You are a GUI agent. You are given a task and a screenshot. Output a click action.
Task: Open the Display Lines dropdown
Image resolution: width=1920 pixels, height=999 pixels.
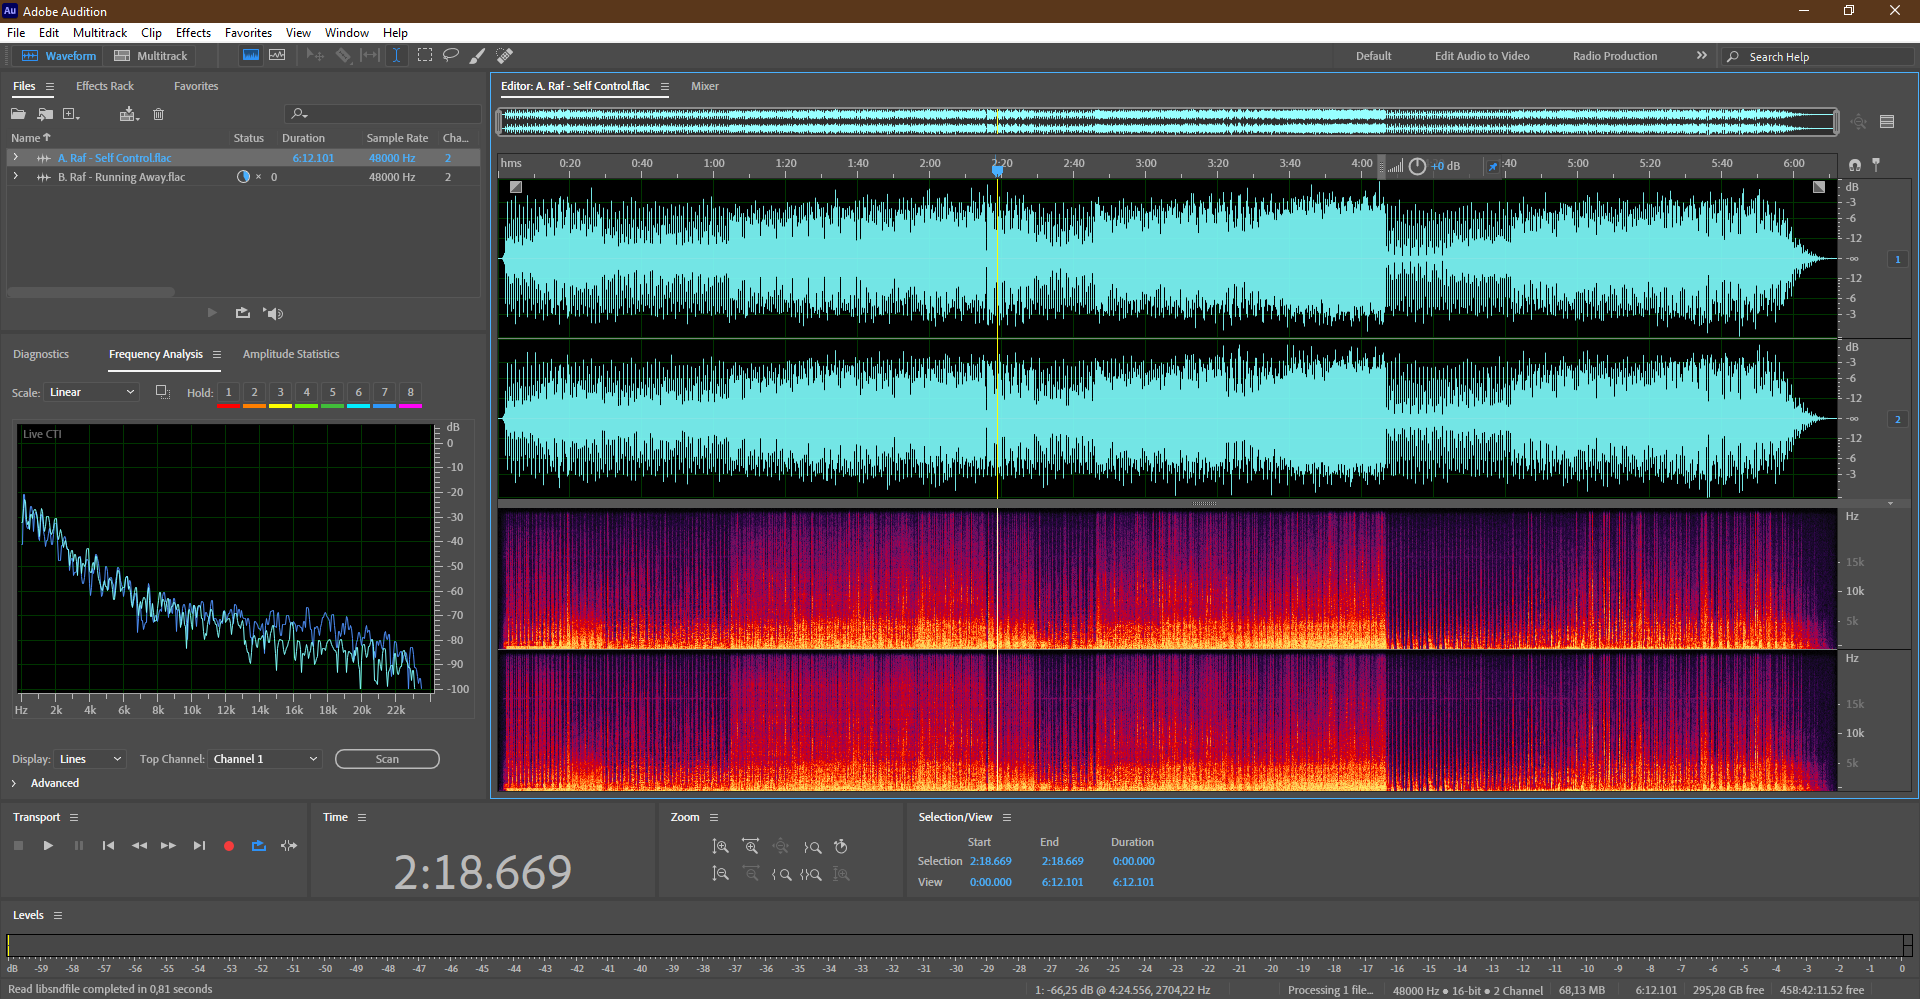(90, 759)
